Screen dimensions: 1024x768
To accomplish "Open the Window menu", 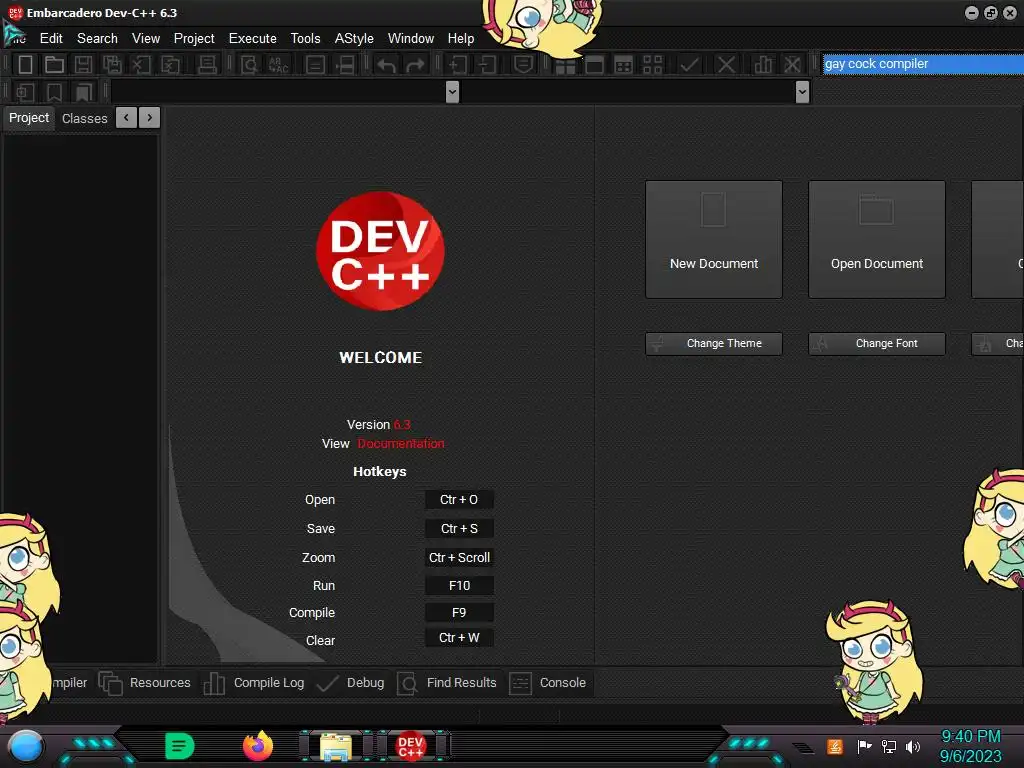I will coord(411,39).
